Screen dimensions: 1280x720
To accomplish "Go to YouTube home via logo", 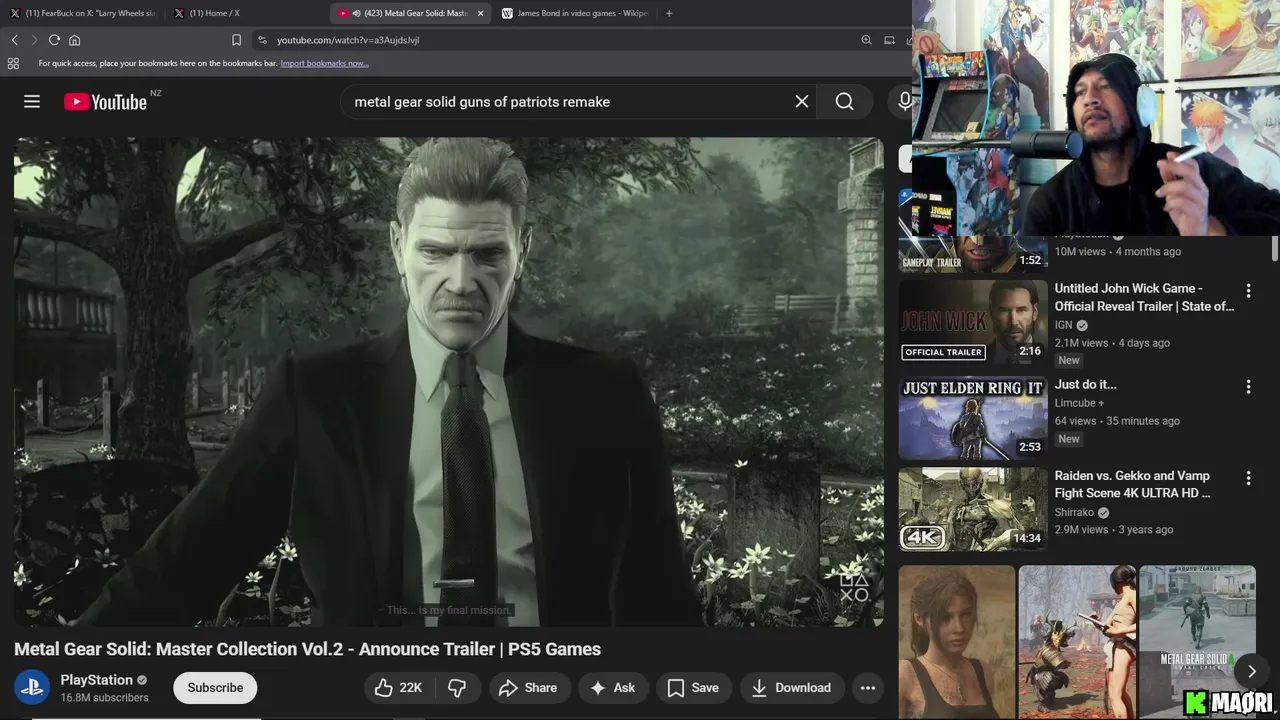I will [105, 102].
